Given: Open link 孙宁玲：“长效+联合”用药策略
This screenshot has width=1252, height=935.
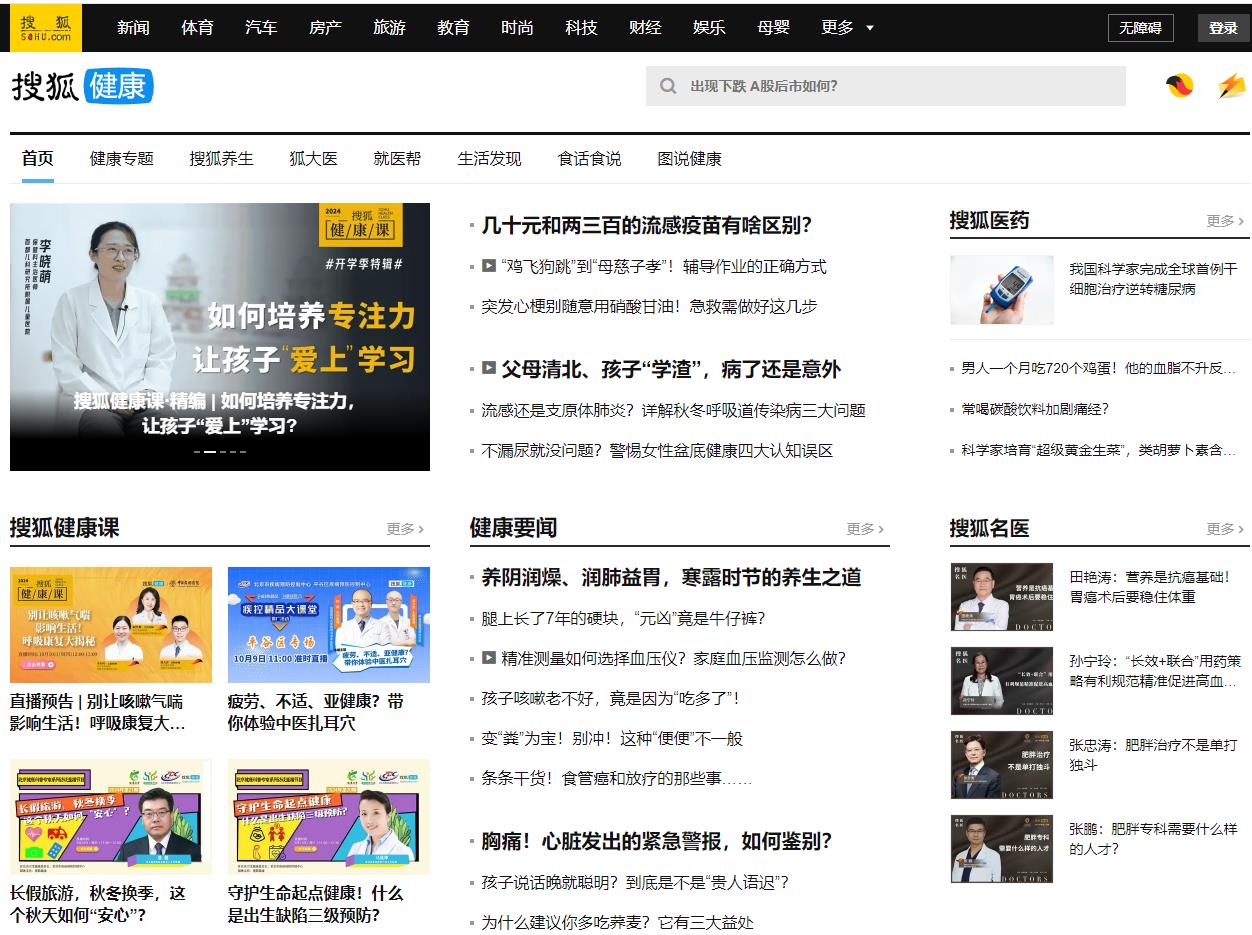Looking at the screenshot, I should tap(1155, 671).
